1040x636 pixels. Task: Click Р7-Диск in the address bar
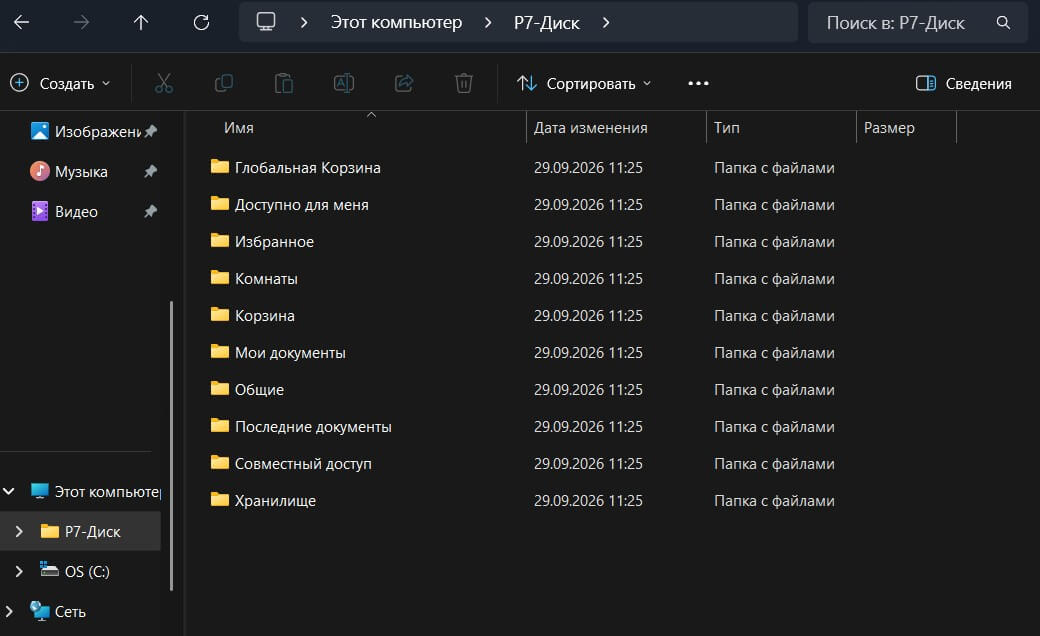[547, 23]
